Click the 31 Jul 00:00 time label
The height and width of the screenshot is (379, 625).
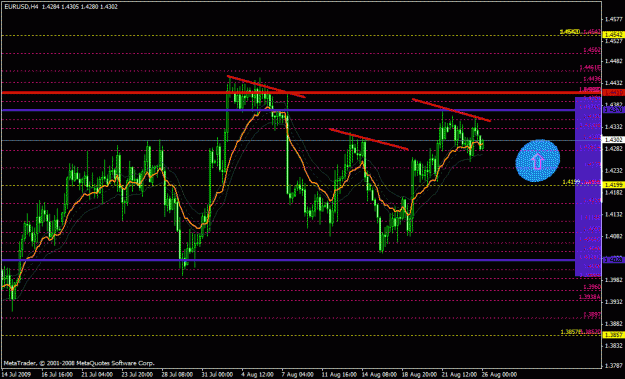click(x=217, y=375)
